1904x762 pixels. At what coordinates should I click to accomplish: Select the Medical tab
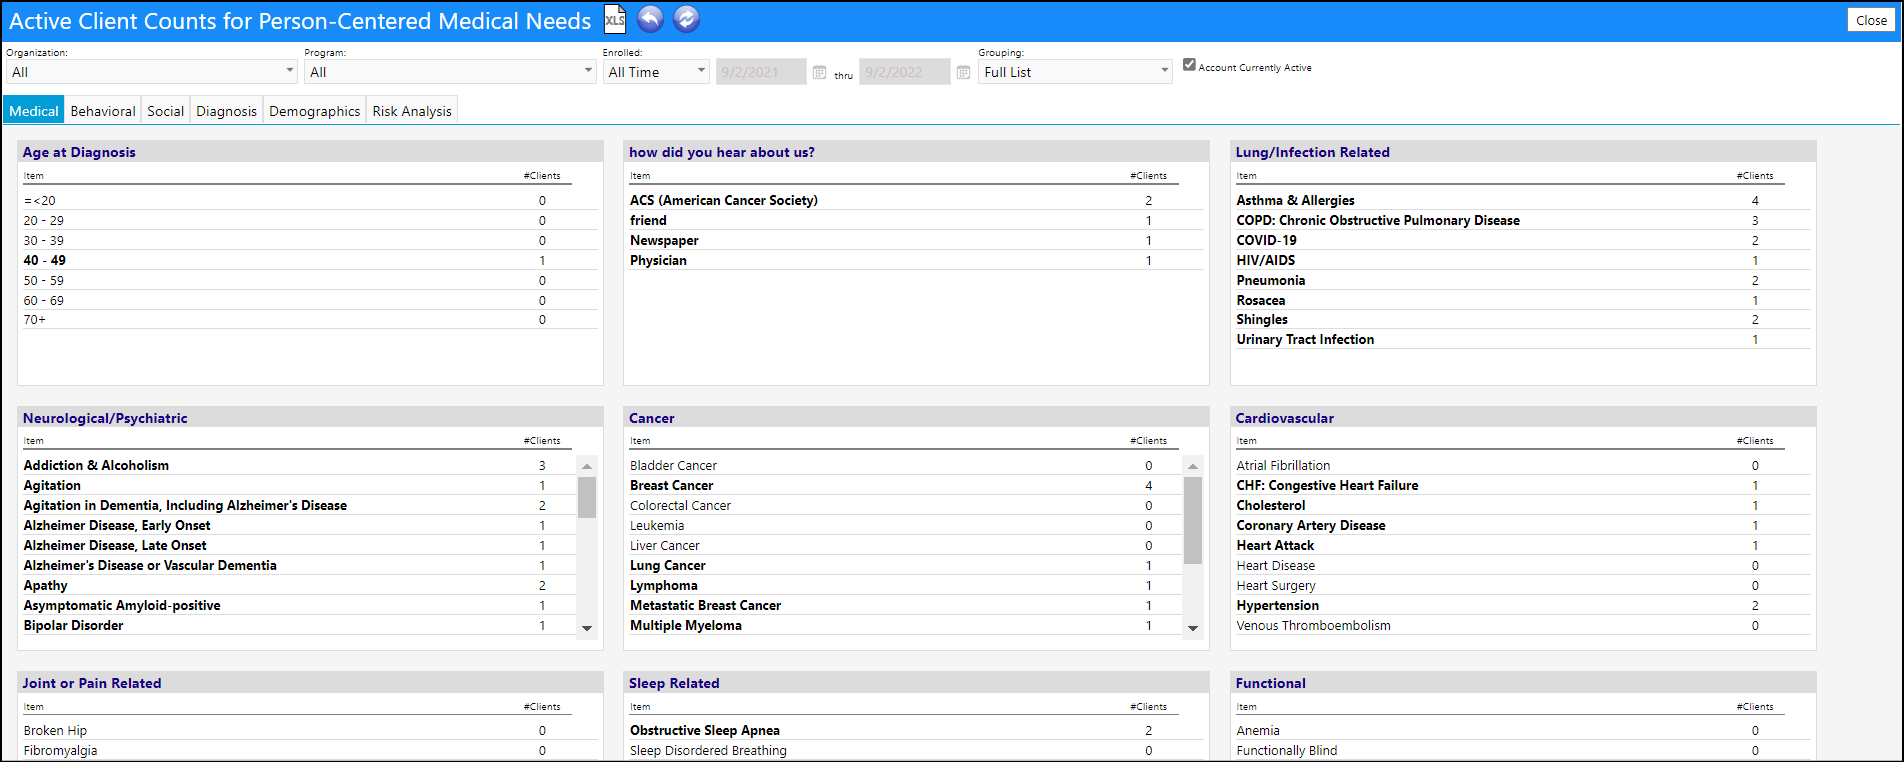(x=34, y=111)
